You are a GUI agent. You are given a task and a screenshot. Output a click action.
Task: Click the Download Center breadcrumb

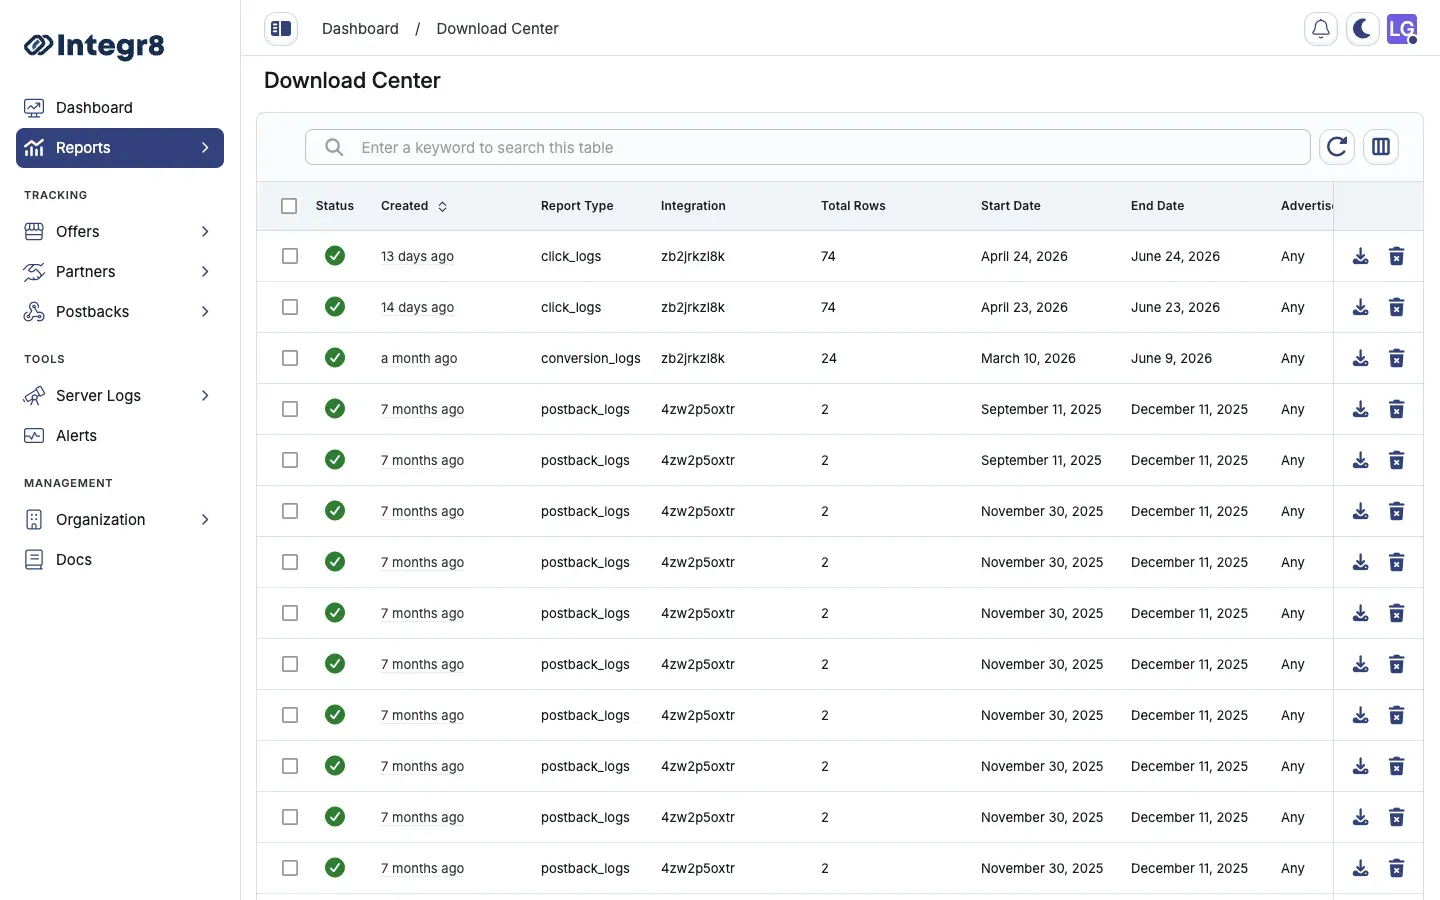tap(497, 29)
